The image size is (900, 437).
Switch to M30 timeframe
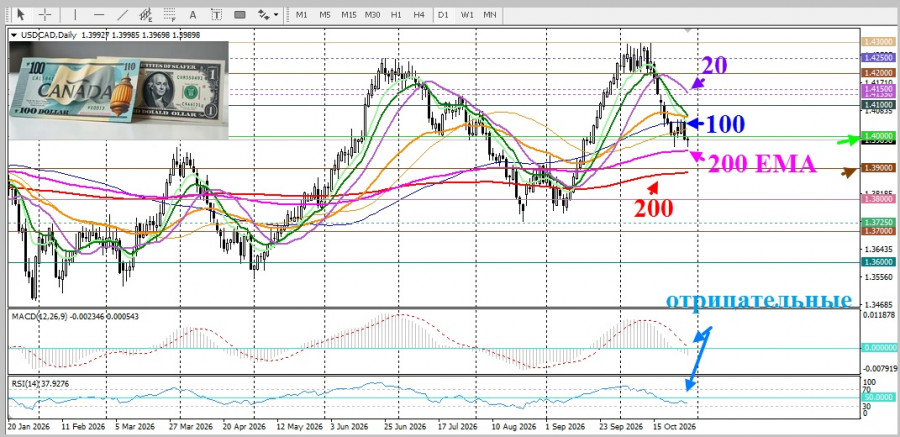373,15
